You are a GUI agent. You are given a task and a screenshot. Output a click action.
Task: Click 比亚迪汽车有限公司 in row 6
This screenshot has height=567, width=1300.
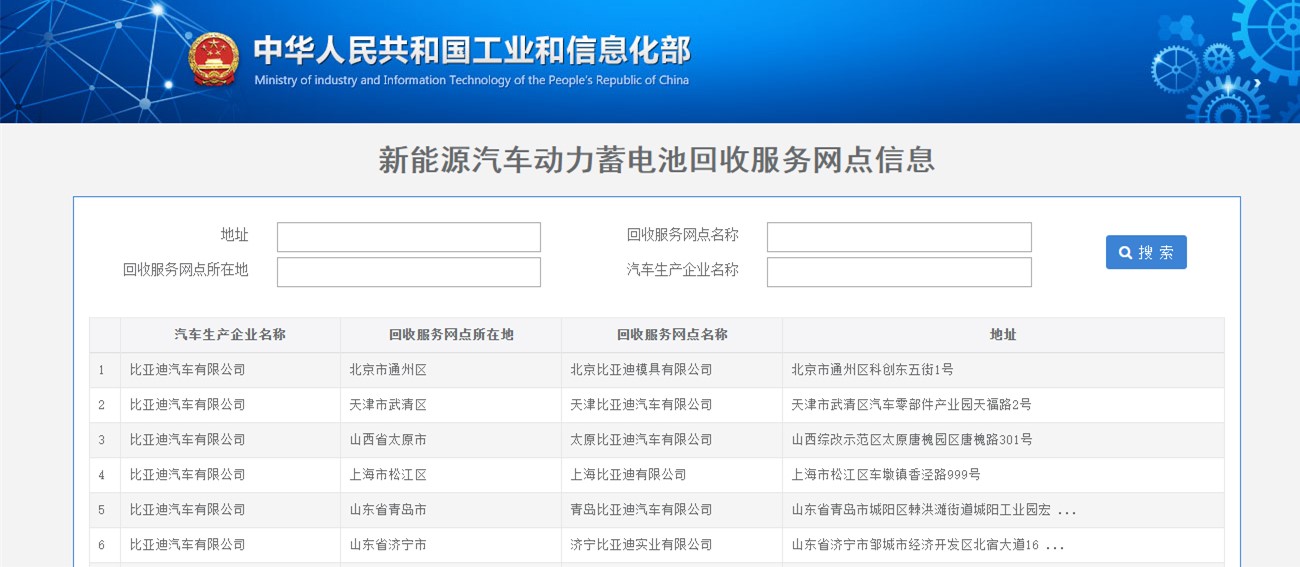point(187,545)
